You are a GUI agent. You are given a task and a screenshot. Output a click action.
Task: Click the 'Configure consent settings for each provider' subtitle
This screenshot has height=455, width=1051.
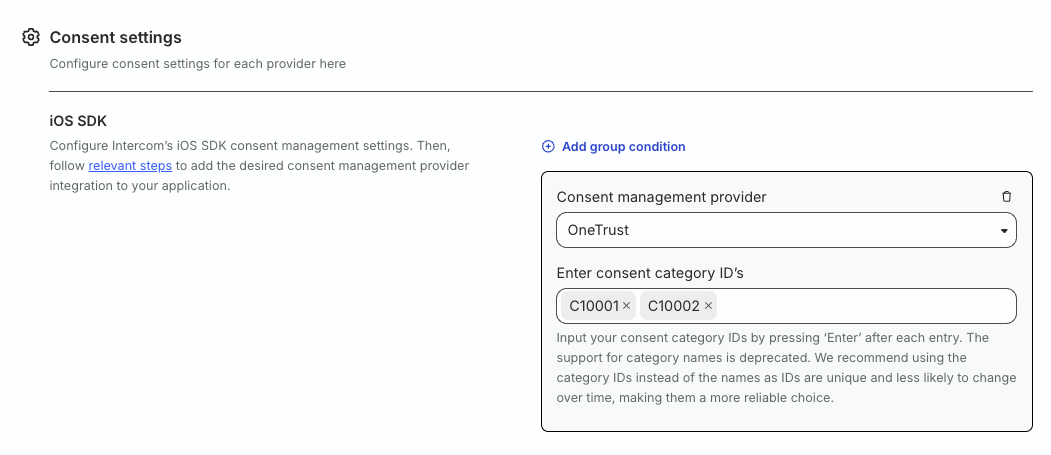tap(197, 63)
